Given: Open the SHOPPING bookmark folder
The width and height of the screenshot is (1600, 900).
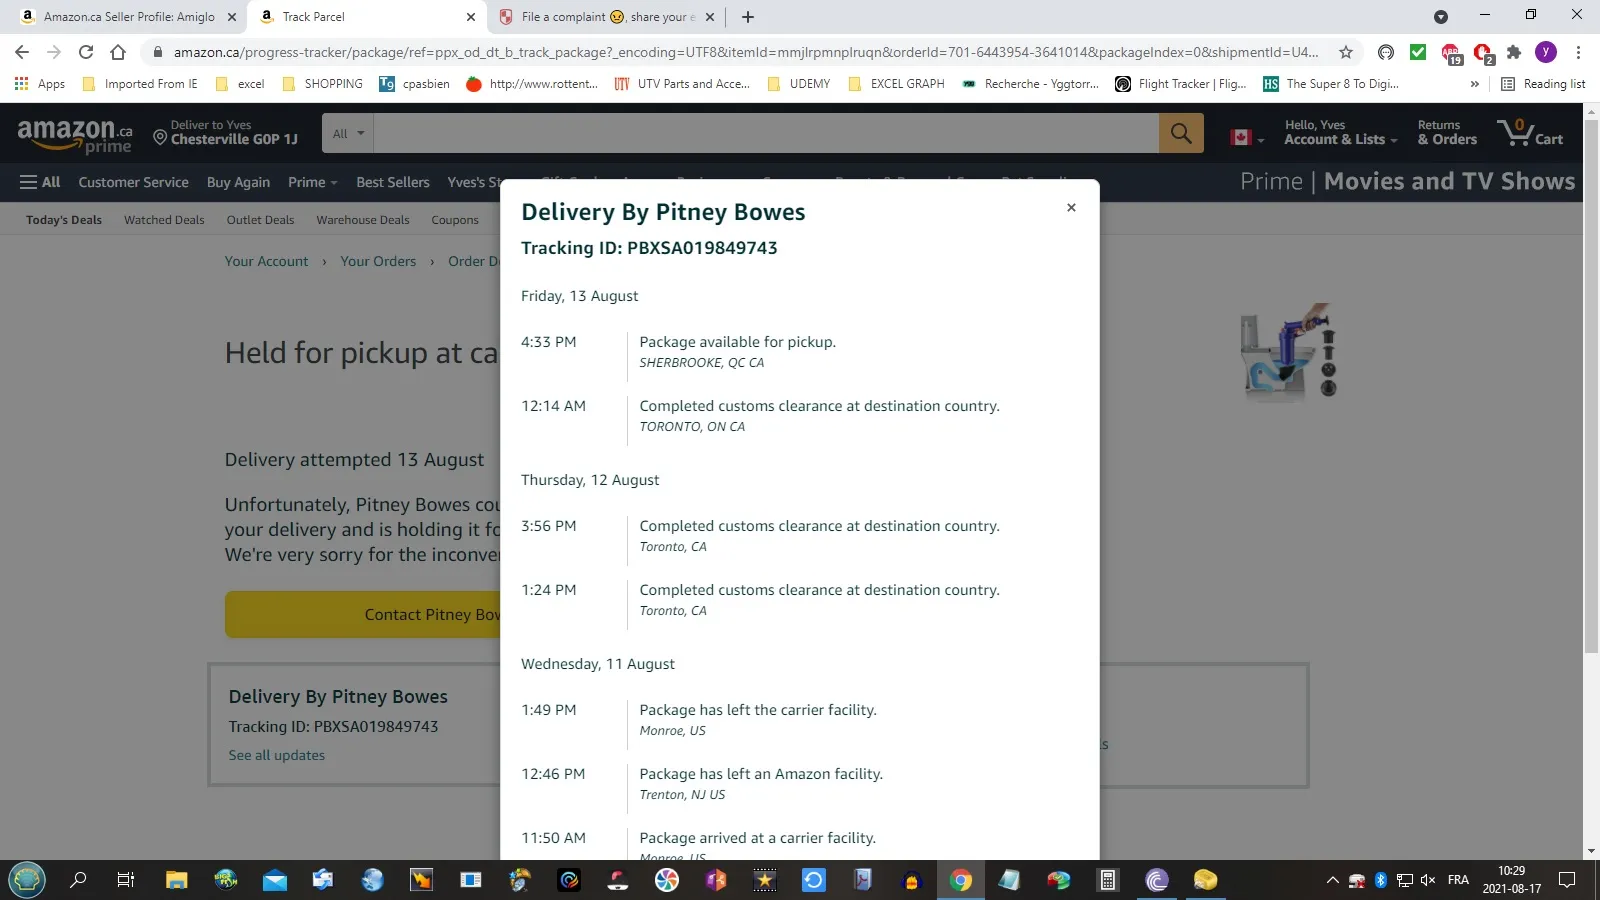Looking at the screenshot, I should click(x=323, y=84).
